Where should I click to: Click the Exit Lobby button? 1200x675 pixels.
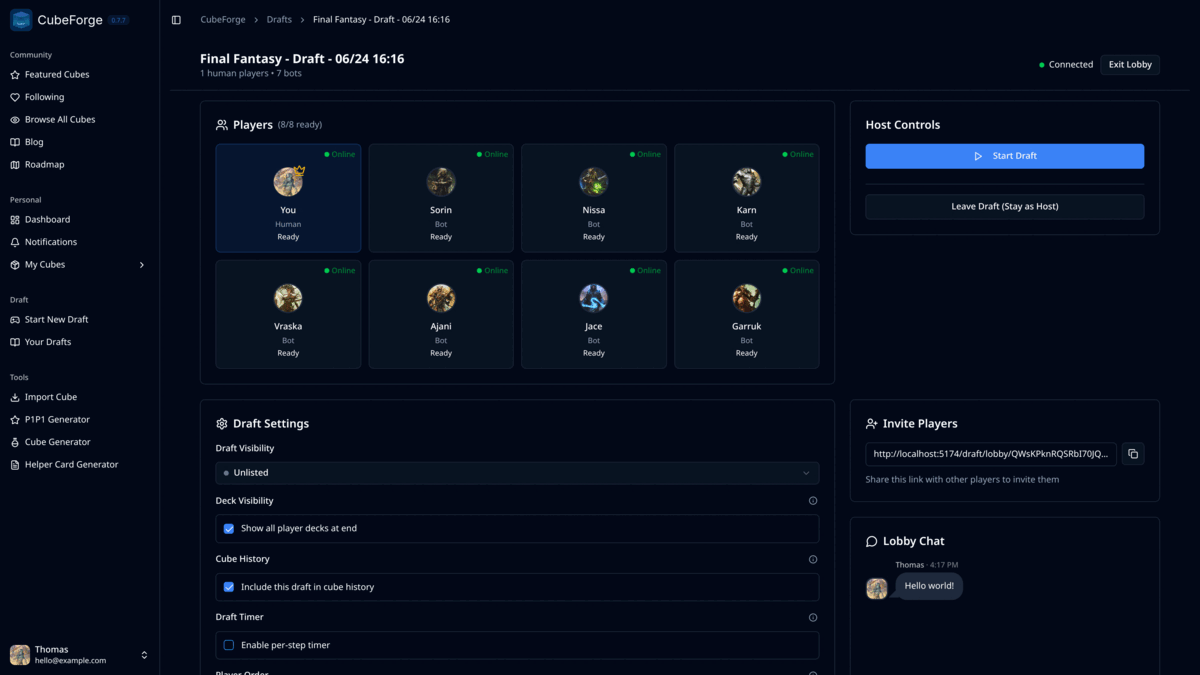(1130, 65)
